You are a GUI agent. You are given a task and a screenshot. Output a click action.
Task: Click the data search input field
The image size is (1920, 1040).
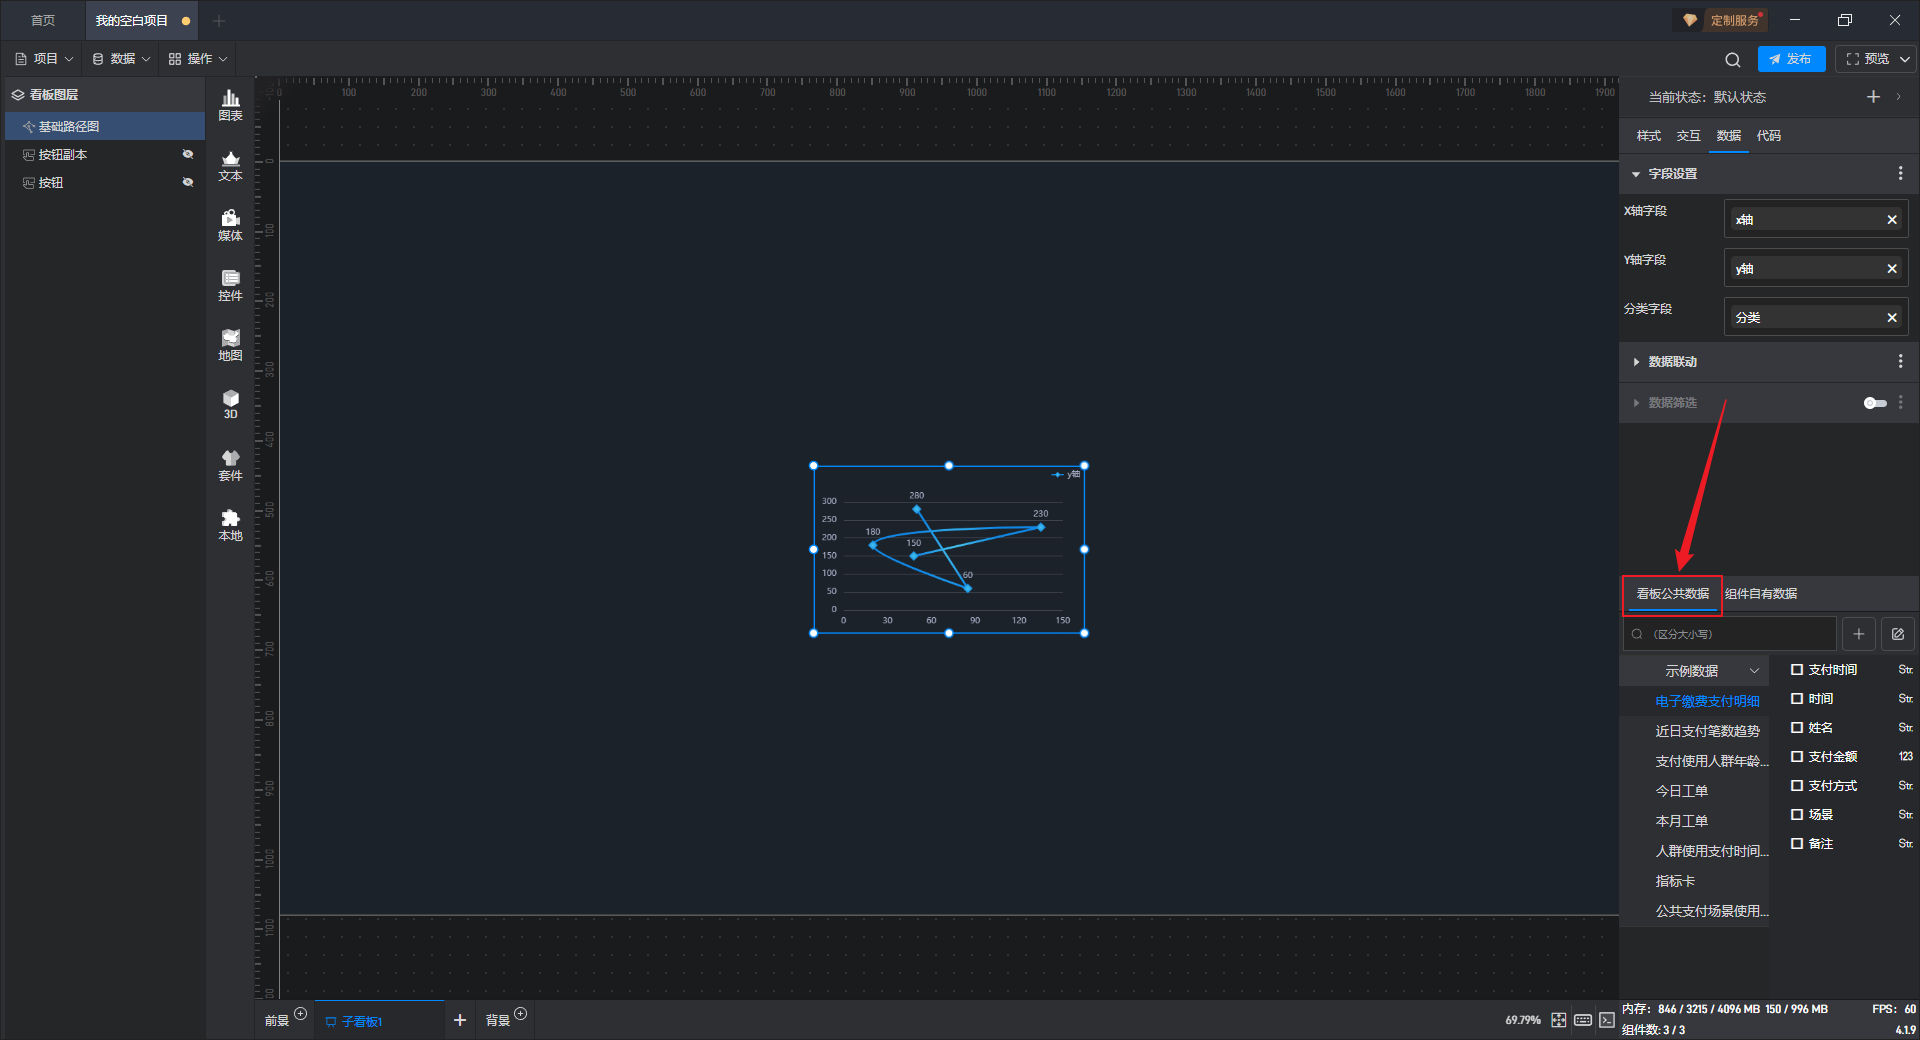[x=1730, y=634]
